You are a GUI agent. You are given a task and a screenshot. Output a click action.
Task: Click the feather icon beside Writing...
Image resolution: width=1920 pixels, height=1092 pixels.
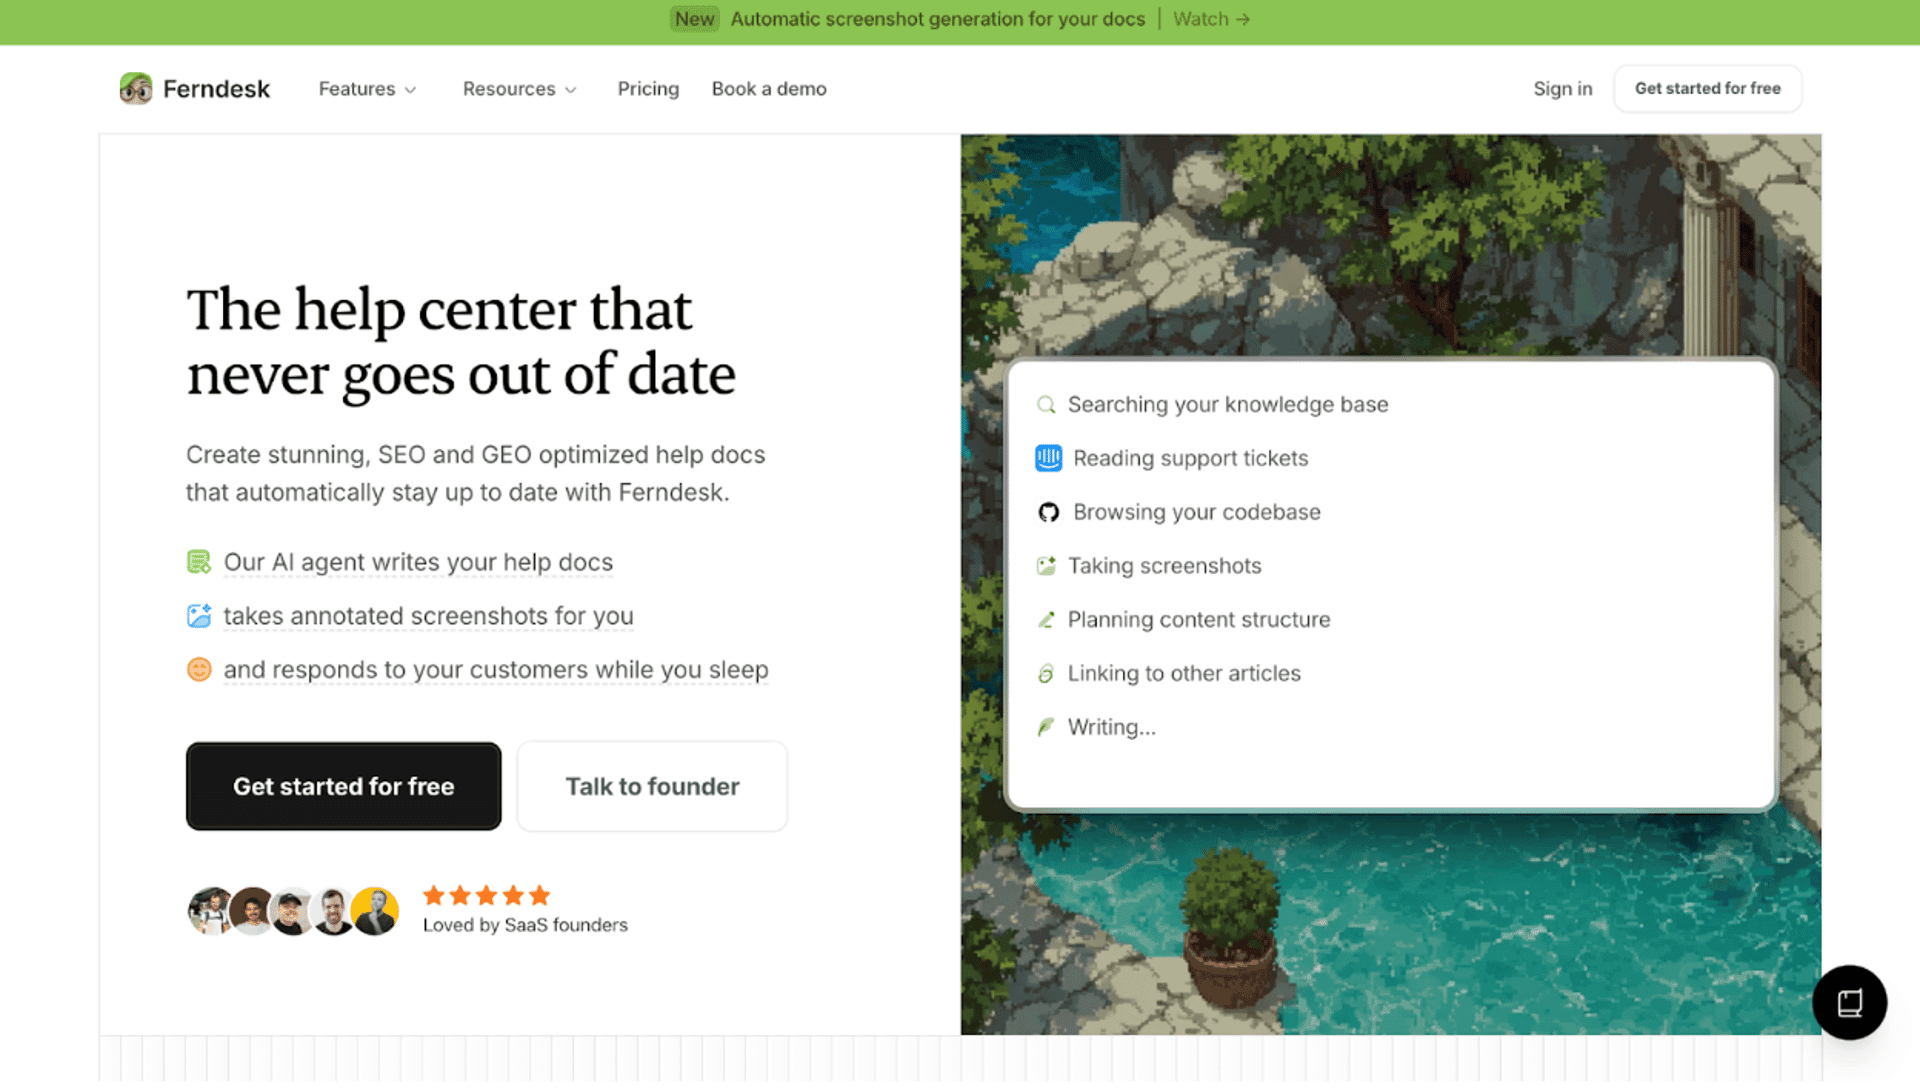tap(1046, 727)
